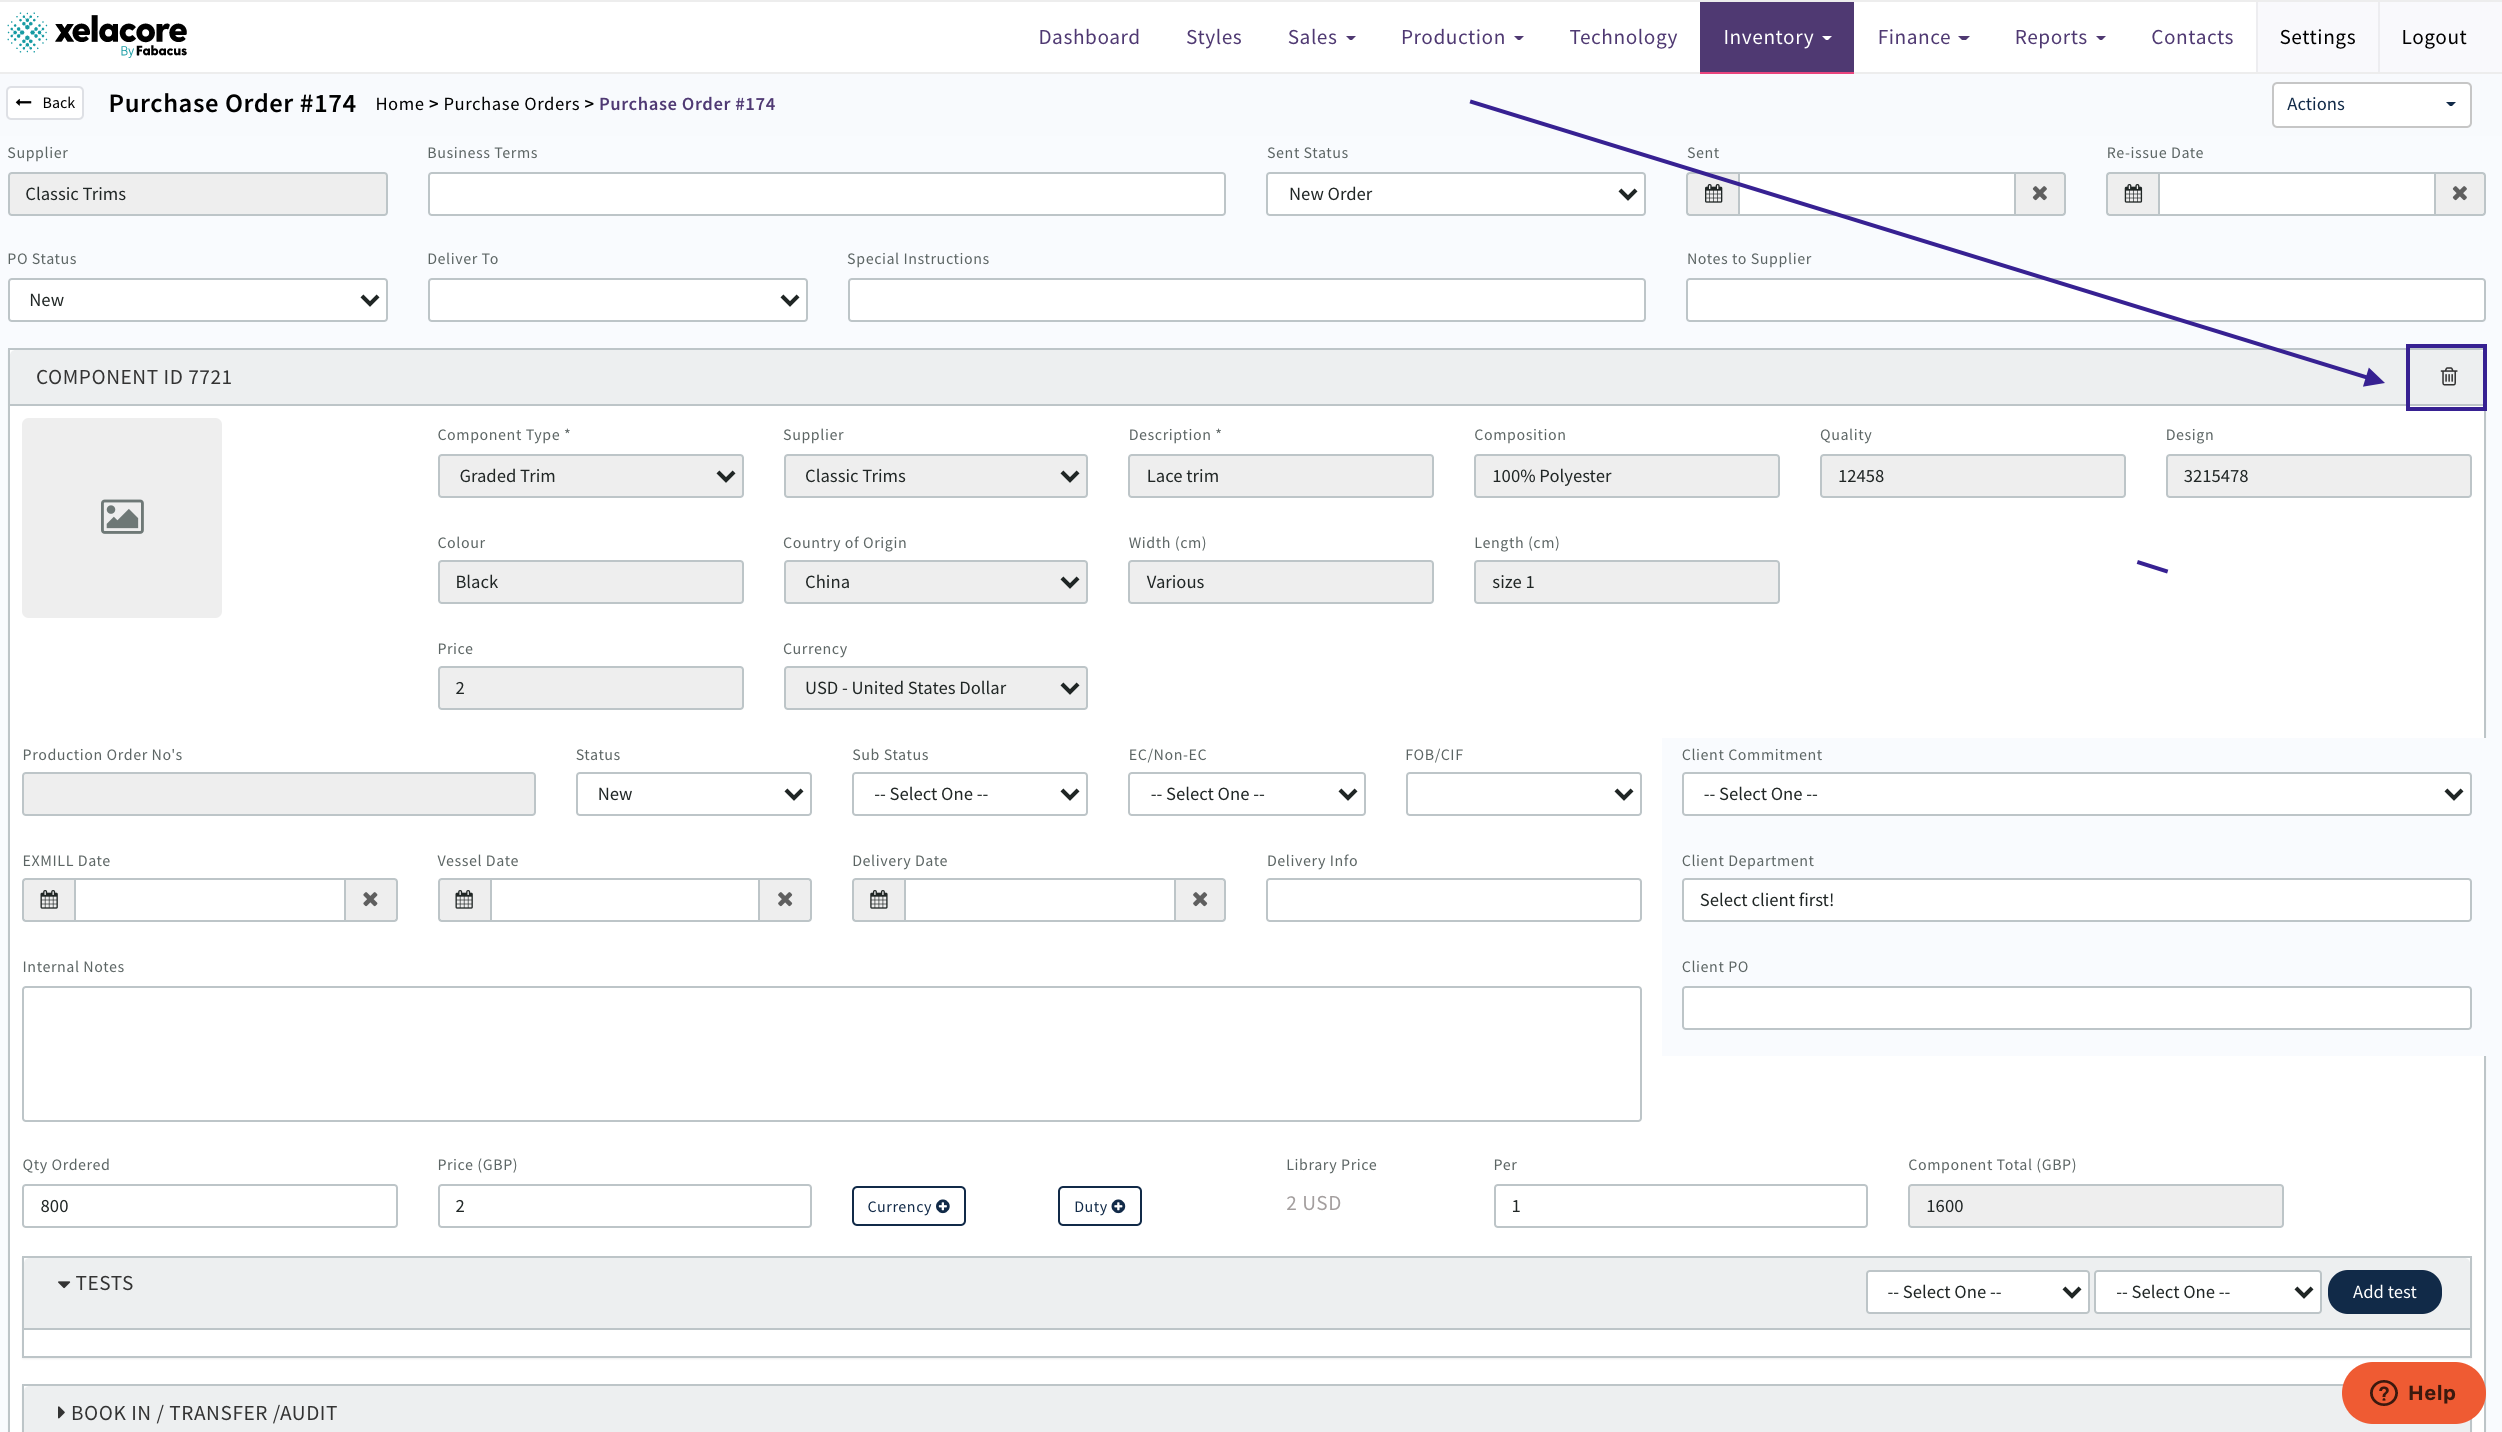Image resolution: width=2502 pixels, height=1432 pixels.
Task: Open the Client Commitment dropdown
Action: [x=2076, y=794]
